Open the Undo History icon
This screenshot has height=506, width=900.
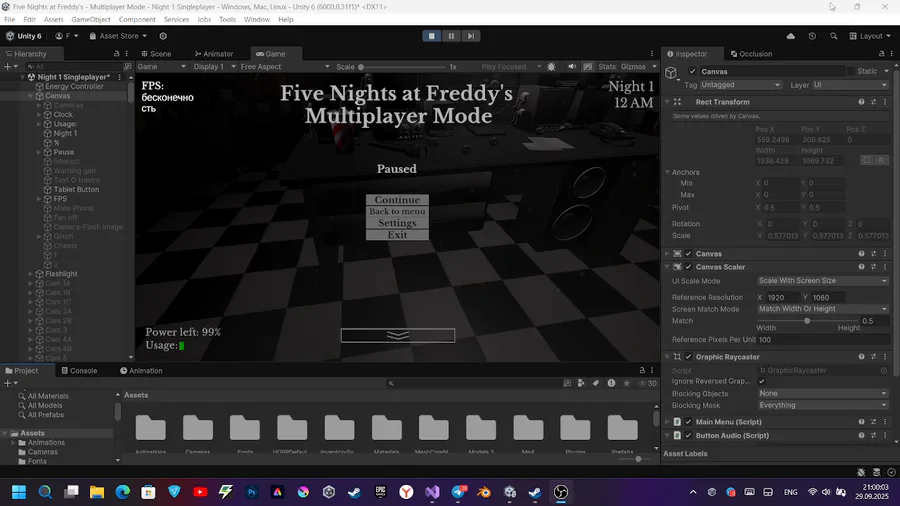pos(812,36)
